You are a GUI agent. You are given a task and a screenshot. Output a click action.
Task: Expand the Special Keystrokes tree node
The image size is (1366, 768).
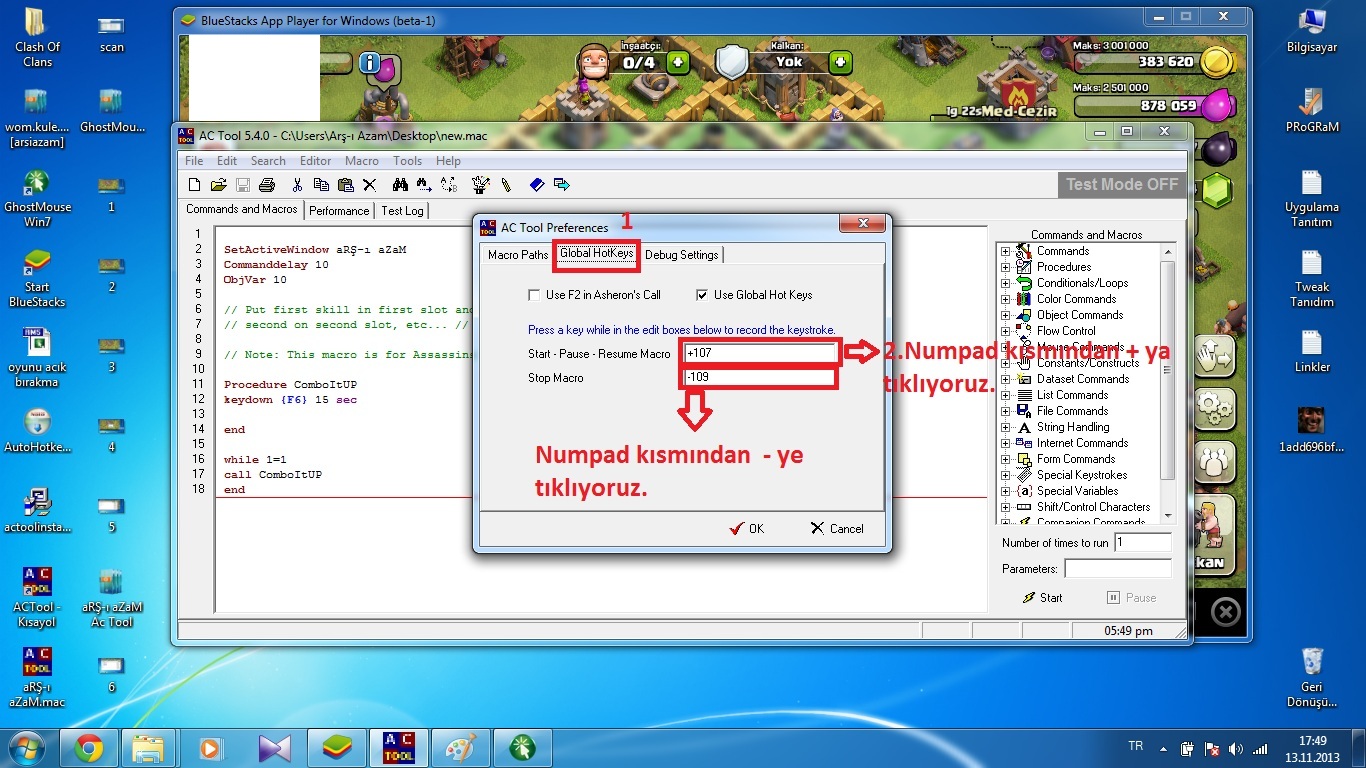coord(1005,475)
